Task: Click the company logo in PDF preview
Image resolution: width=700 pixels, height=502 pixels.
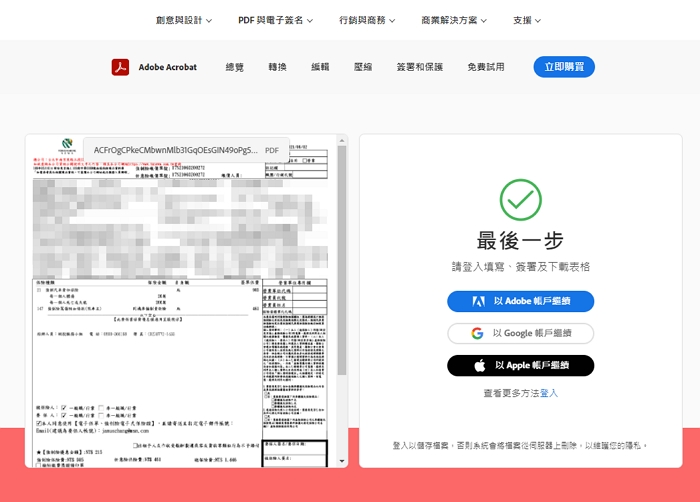Action: (x=67, y=146)
